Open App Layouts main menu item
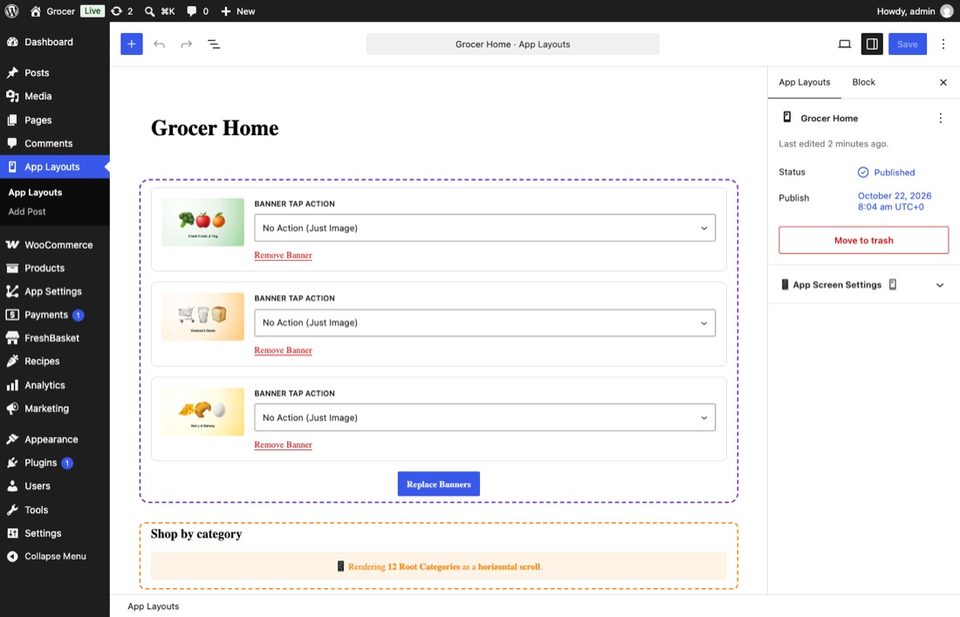Viewport: 960px width, 617px height. pyautogui.click(x=54, y=166)
